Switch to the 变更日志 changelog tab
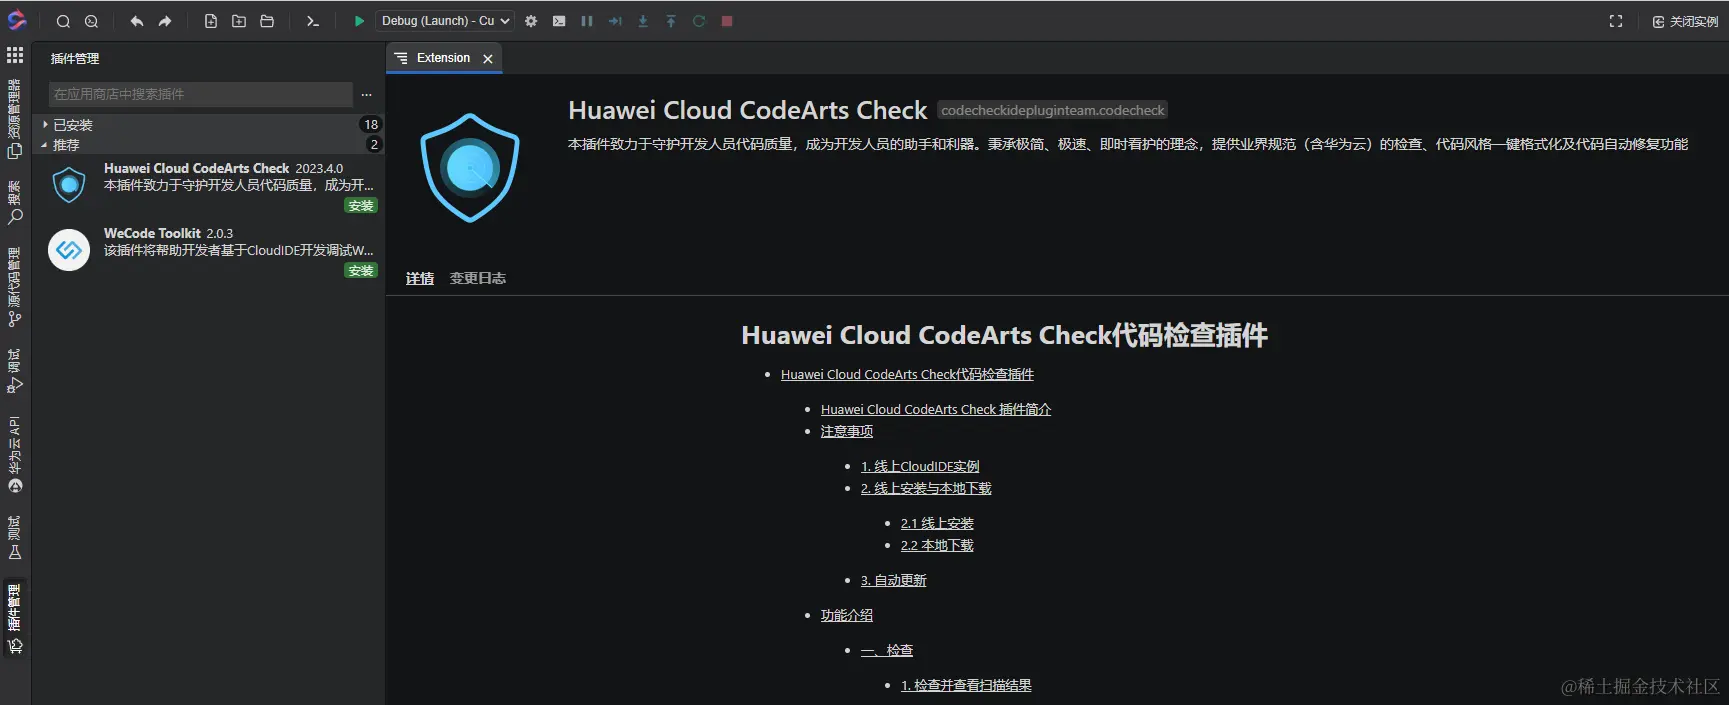This screenshot has height=705, width=1729. [478, 278]
